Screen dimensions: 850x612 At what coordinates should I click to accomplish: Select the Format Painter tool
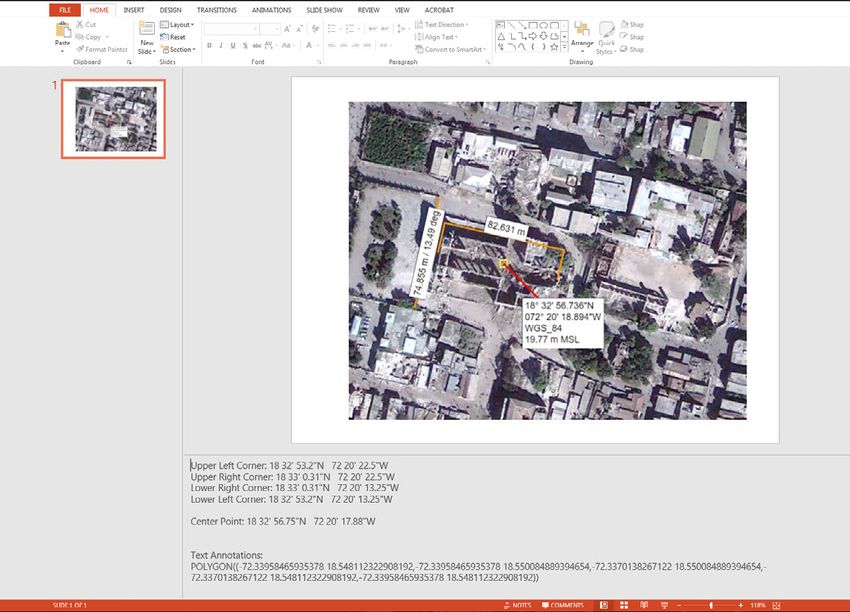(101, 49)
